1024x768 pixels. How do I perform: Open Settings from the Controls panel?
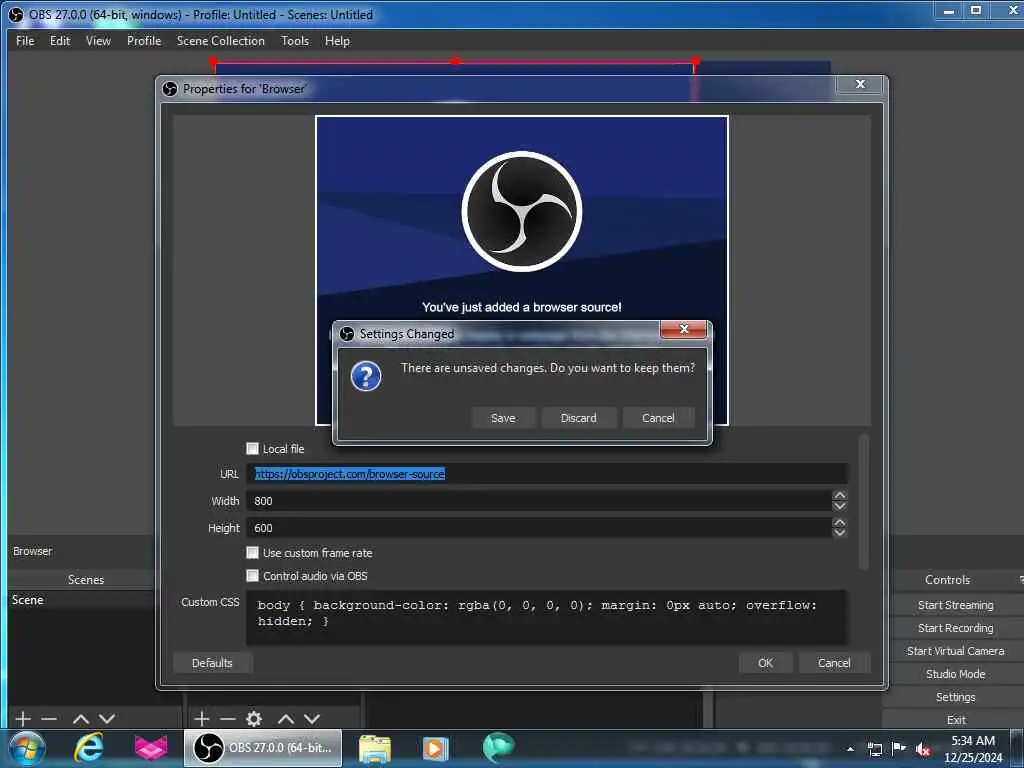[955, 697]
